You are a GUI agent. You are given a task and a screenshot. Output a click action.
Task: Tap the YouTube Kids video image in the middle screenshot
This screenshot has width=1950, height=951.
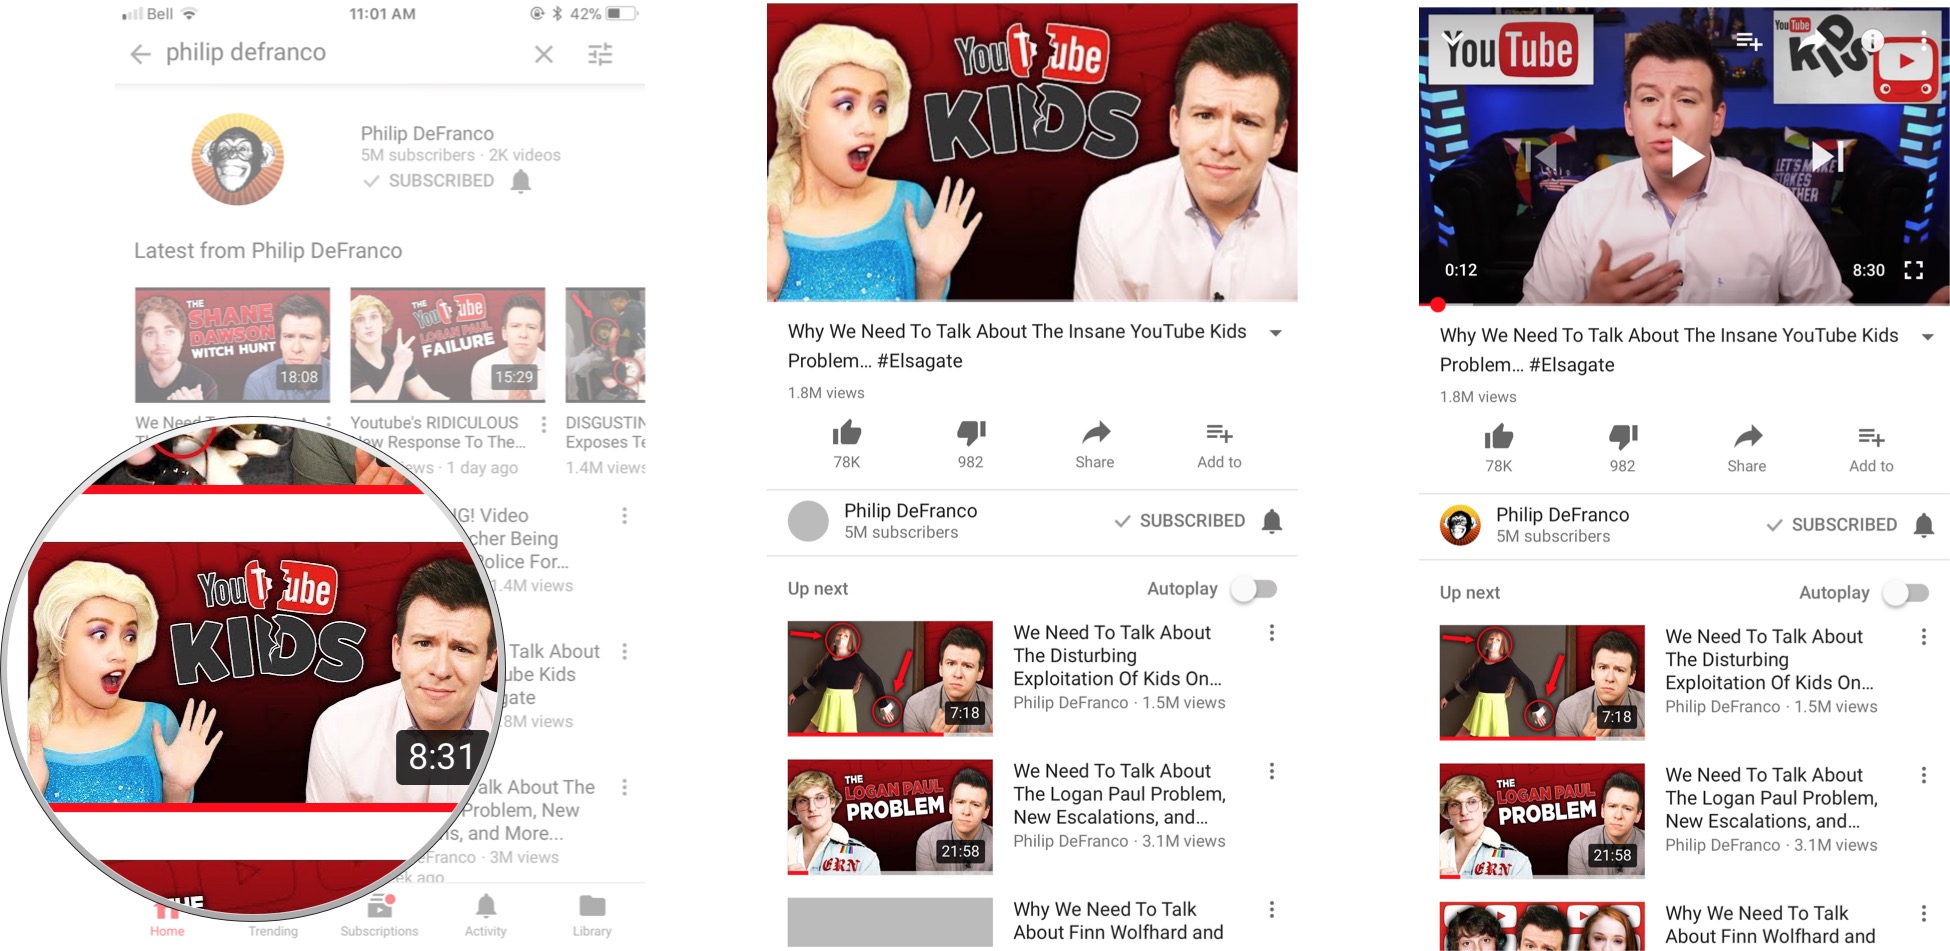point(1032,152)
